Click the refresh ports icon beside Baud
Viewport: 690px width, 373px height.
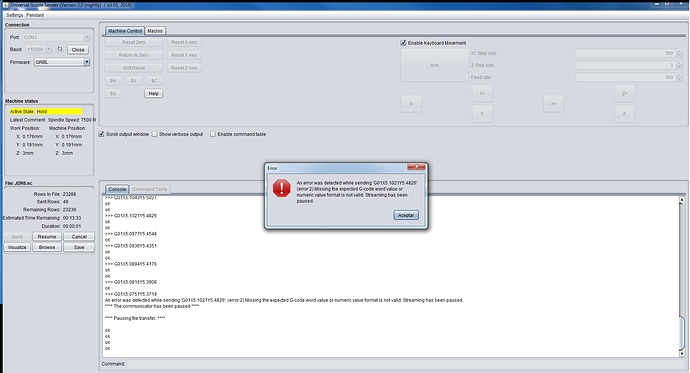point(60,49)
